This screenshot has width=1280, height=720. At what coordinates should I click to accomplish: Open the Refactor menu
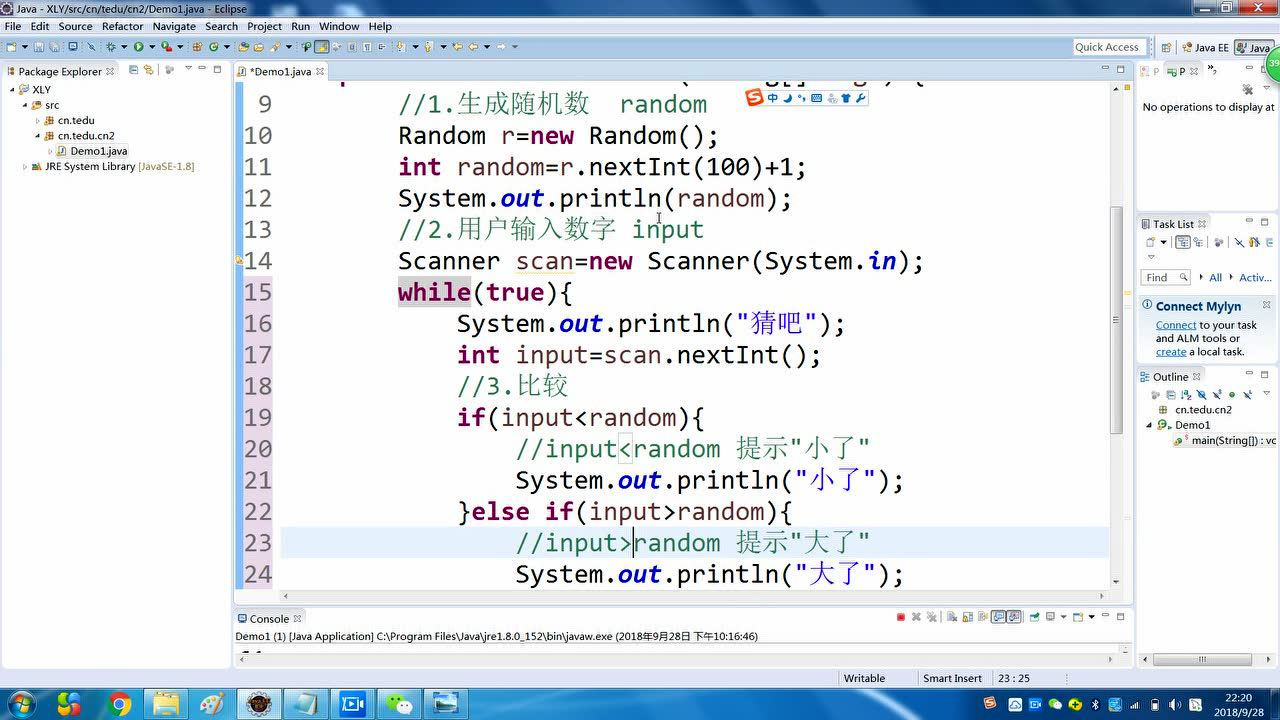tap(123, 26)
